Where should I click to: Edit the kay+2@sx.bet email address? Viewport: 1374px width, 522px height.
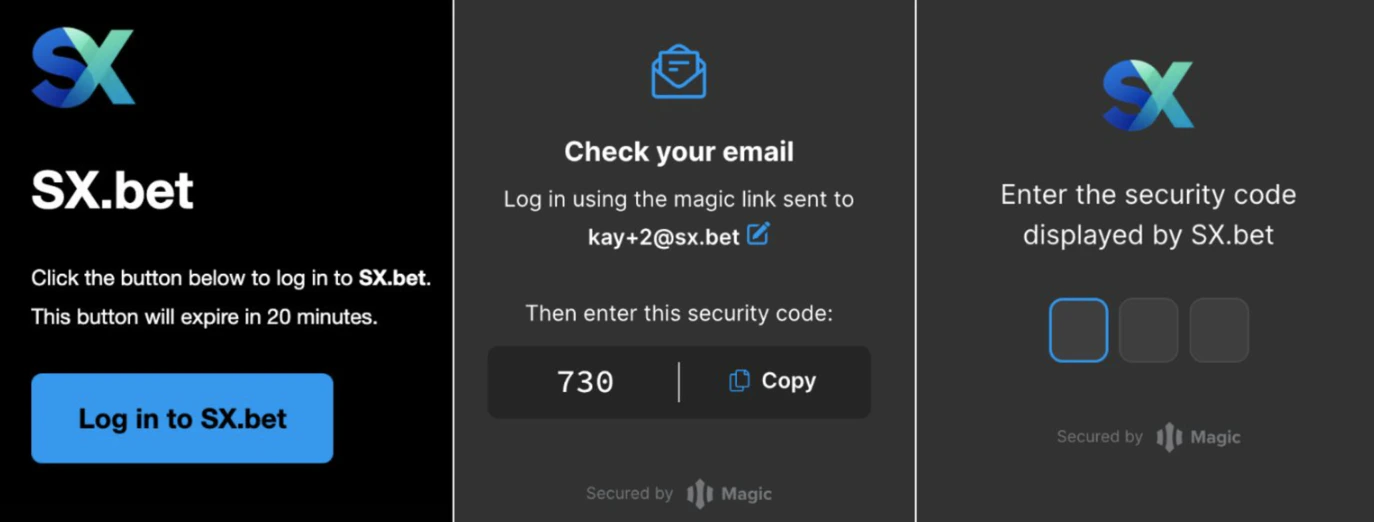(x=759, y=235)
